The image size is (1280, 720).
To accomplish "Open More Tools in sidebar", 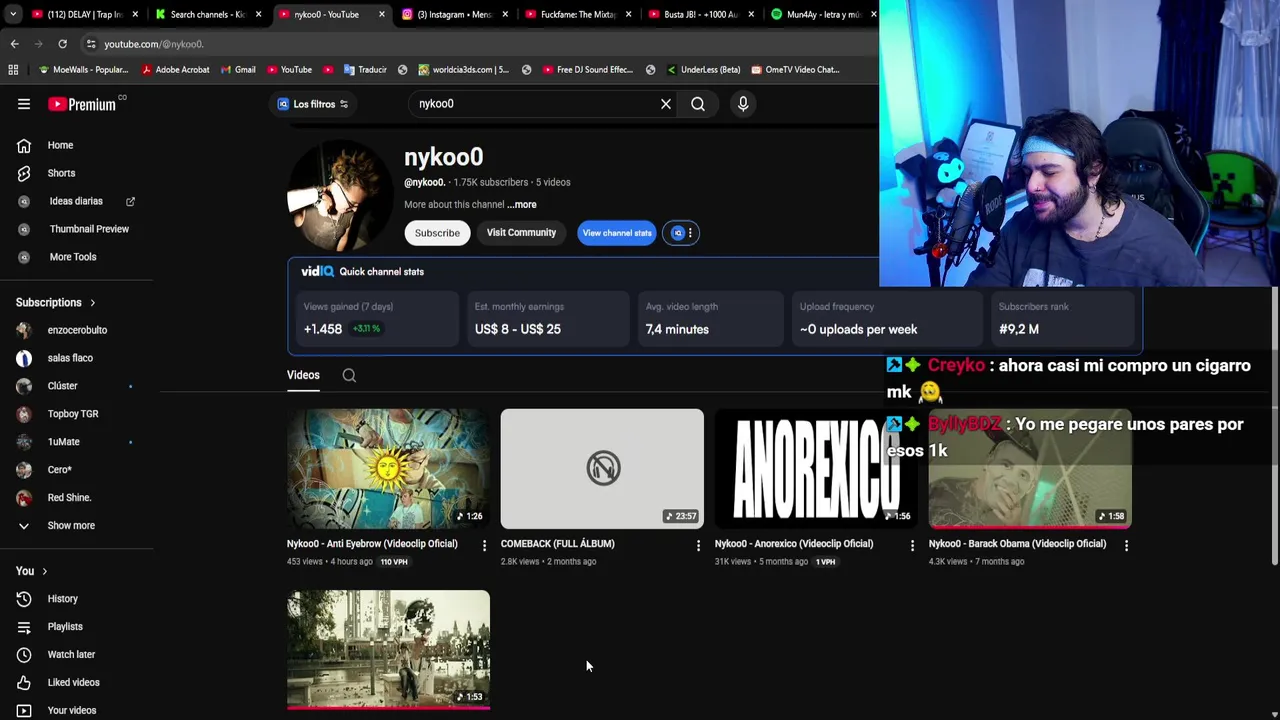I will click(x=73, y=257).
